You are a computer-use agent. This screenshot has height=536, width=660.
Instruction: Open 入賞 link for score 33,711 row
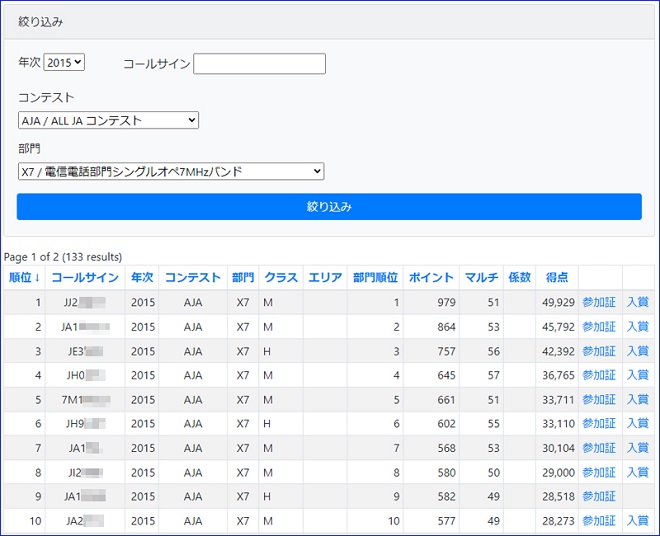638,400
